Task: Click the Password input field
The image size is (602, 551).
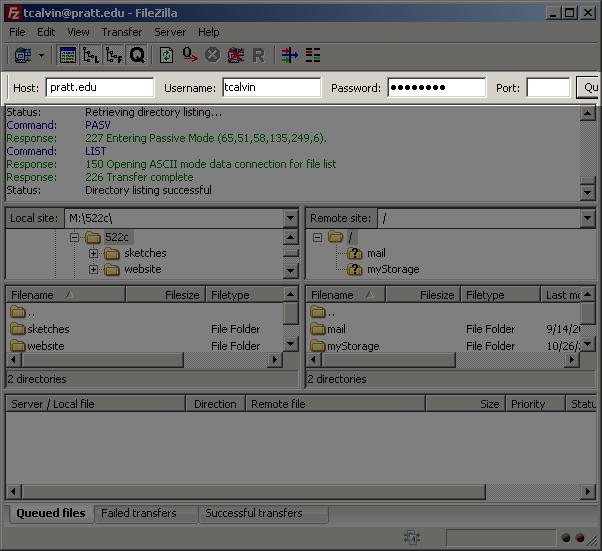Action: click(437, 88)
